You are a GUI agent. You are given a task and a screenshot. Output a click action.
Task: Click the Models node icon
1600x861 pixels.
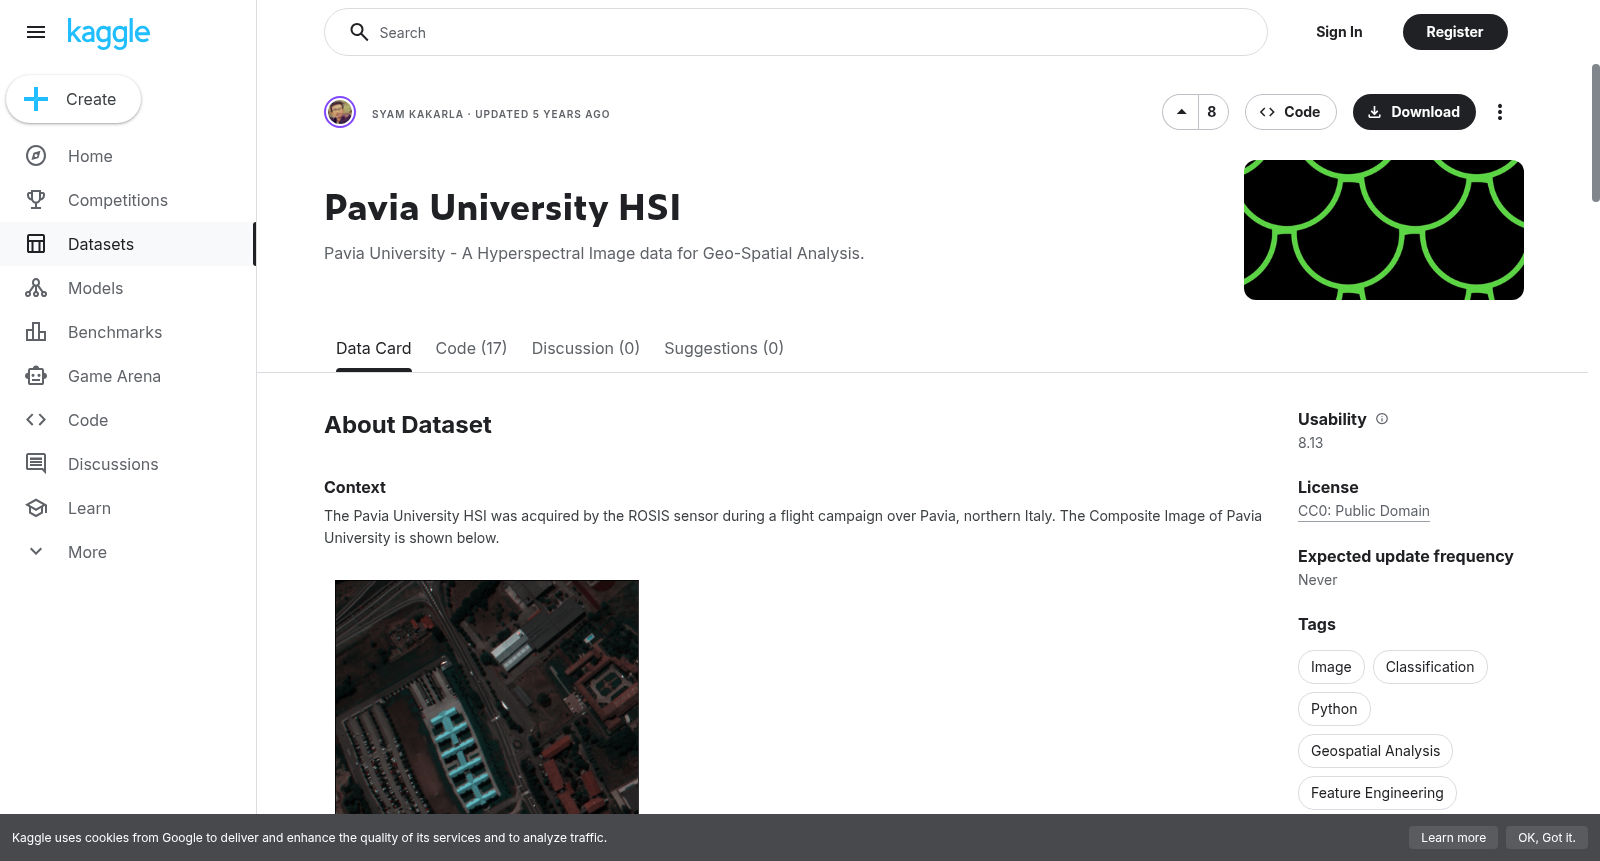(36, 288)
